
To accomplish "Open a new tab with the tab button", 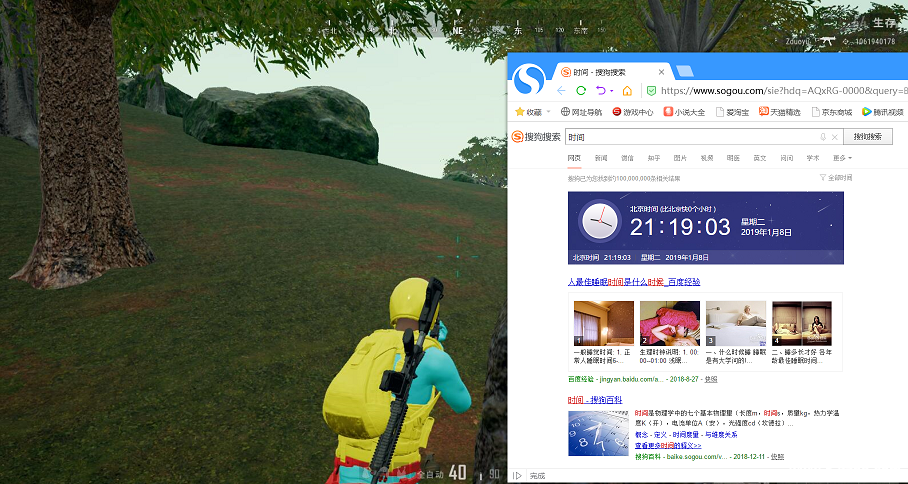I will pos(685,72).
